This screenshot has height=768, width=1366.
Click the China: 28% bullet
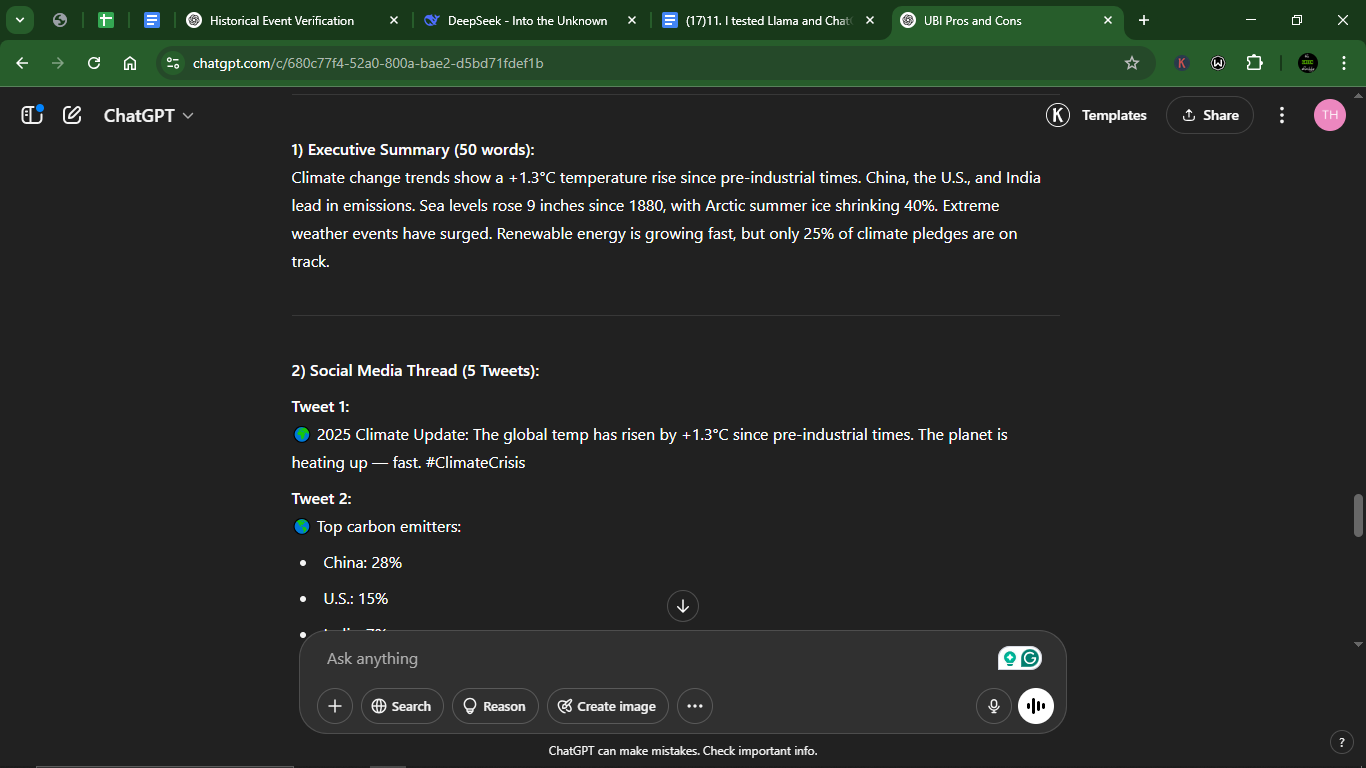click(362, 563)
